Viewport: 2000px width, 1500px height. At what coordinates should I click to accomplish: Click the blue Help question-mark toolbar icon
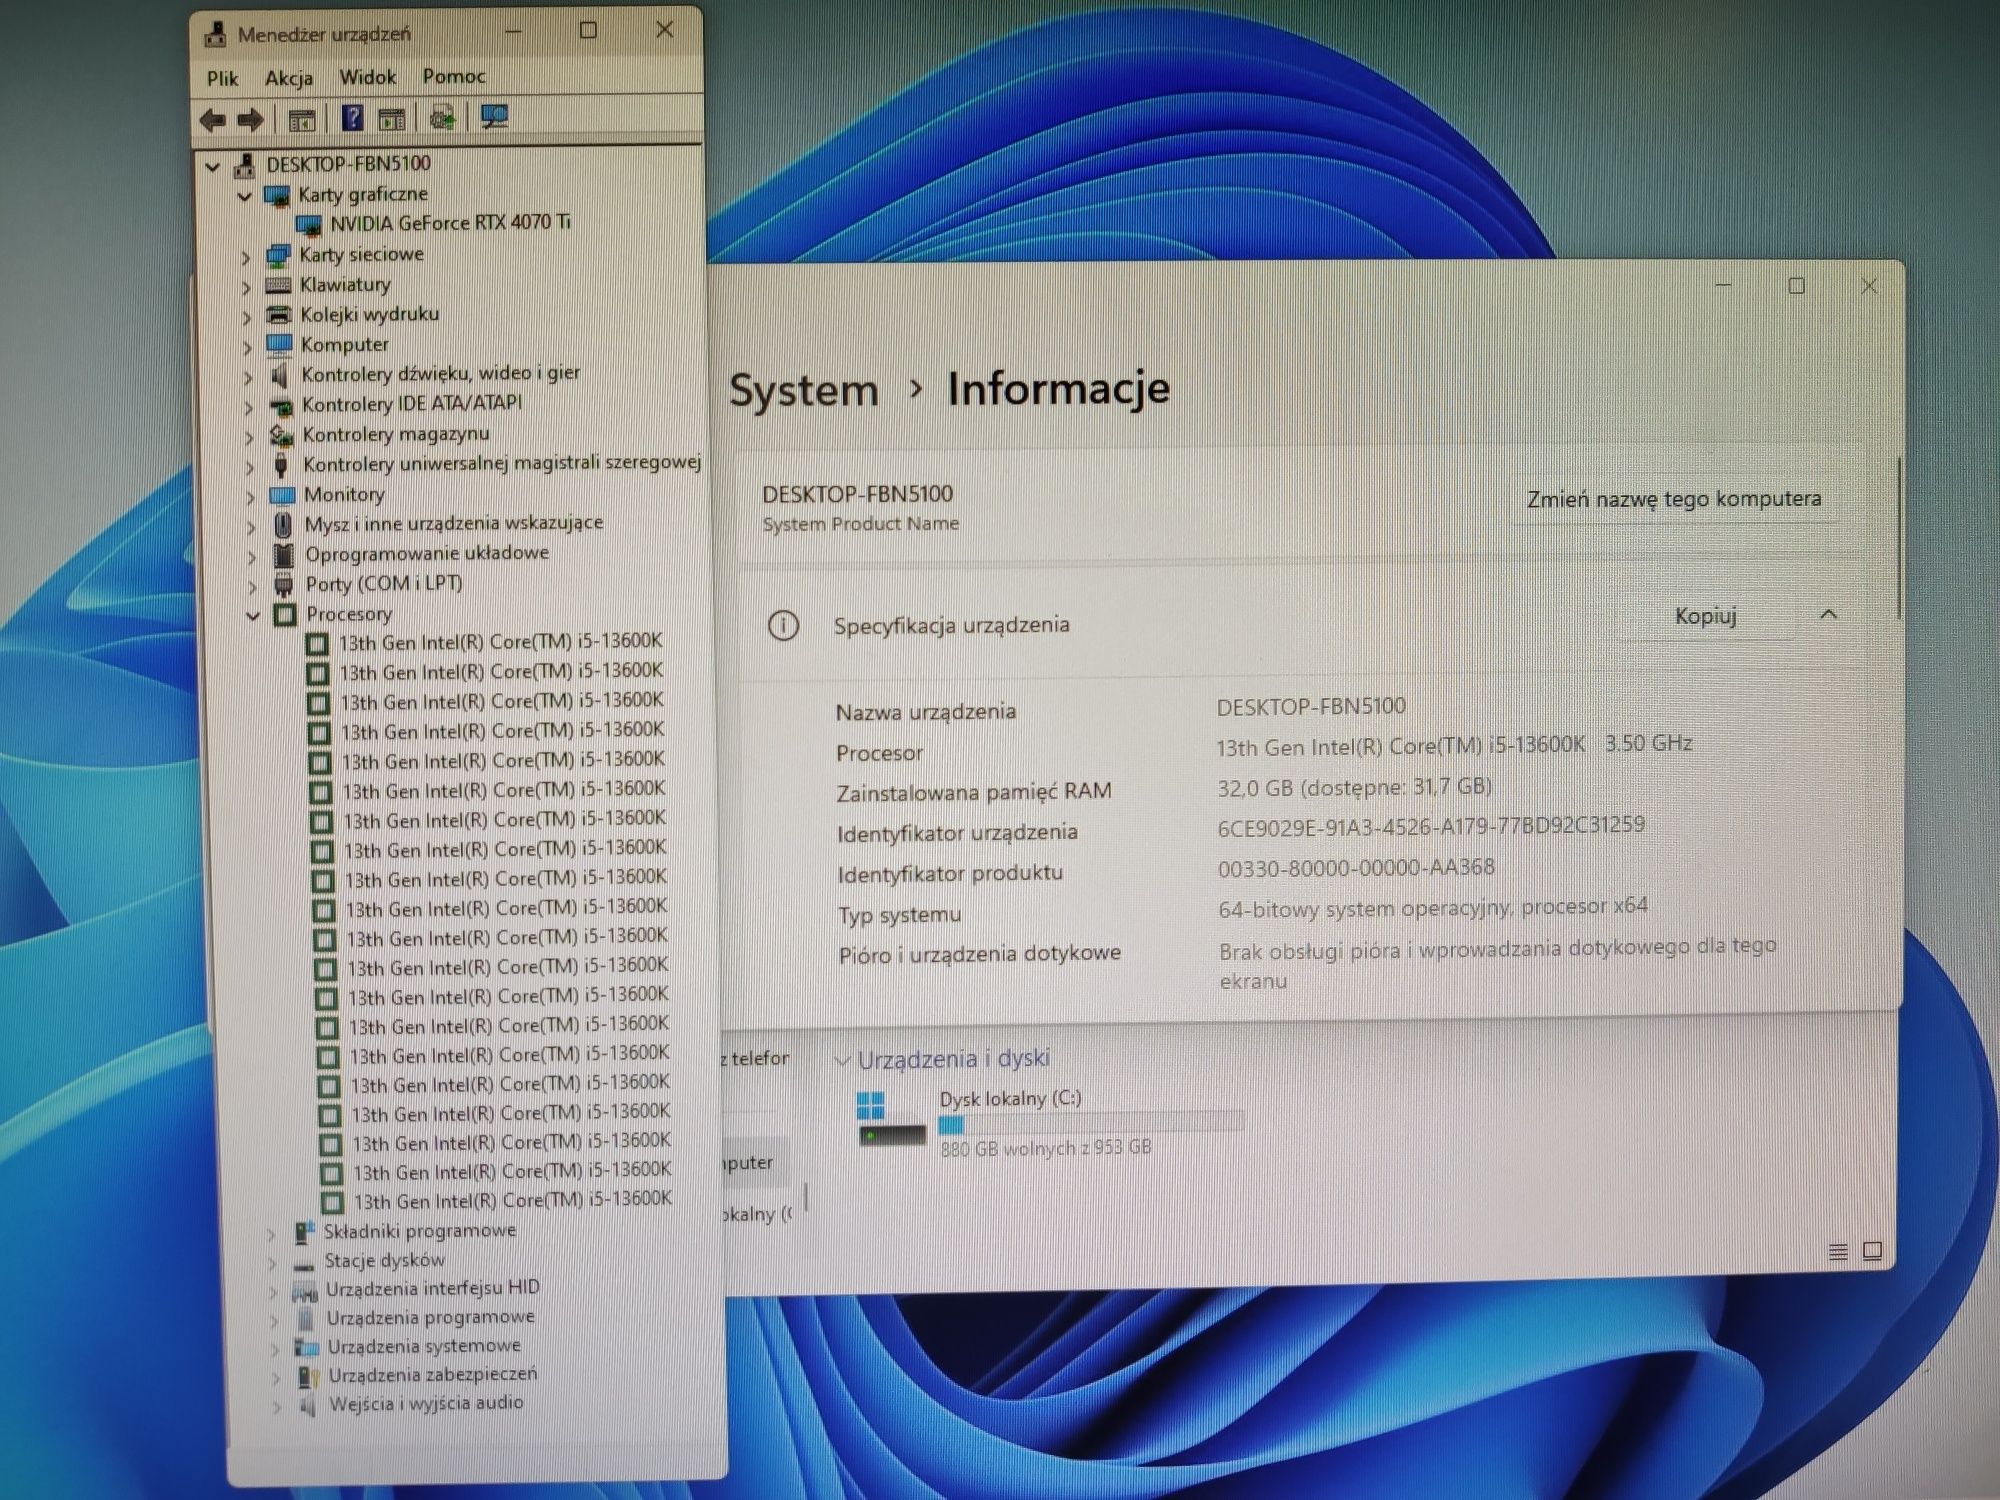coord(352,118)
